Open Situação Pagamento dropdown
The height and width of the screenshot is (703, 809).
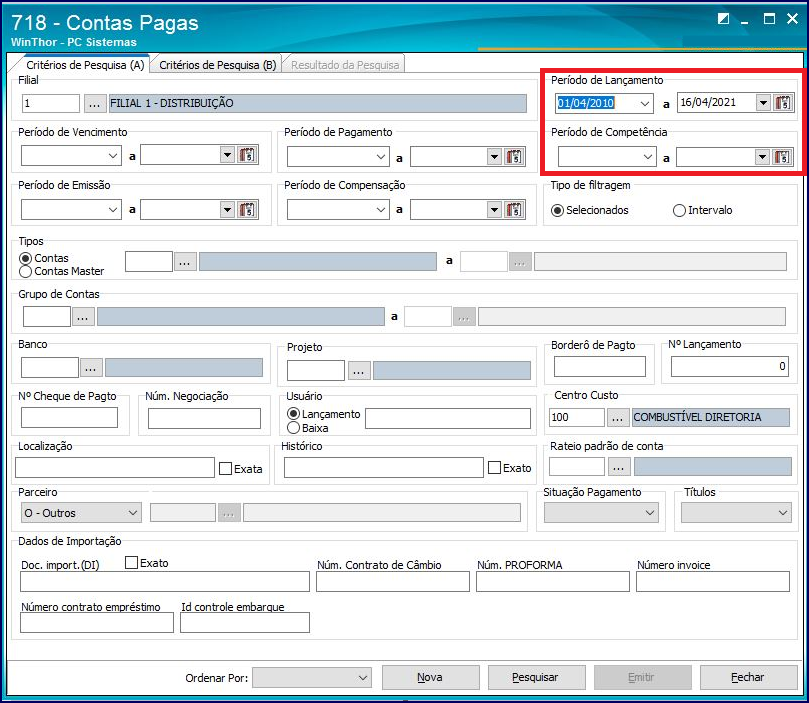coord(601,513)
